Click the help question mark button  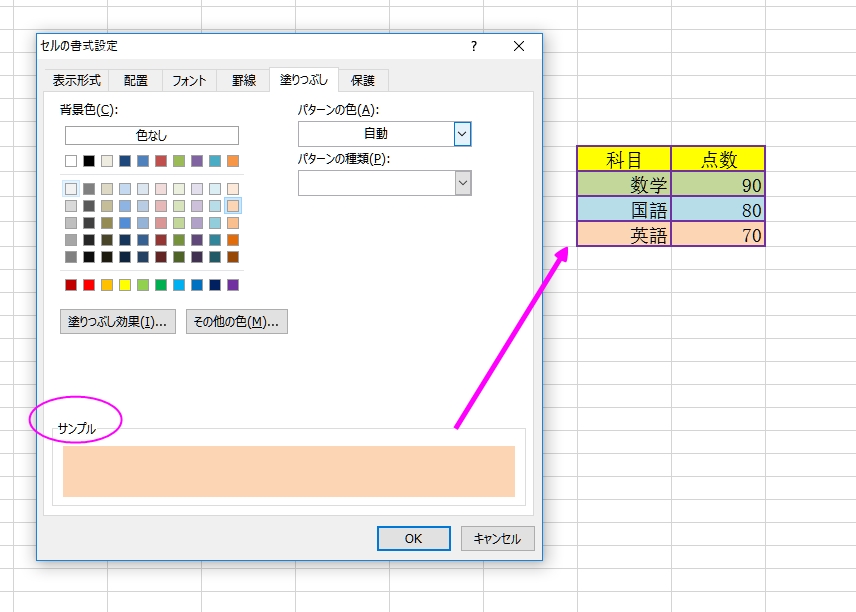pyautogui.click(x=474, y=46)
